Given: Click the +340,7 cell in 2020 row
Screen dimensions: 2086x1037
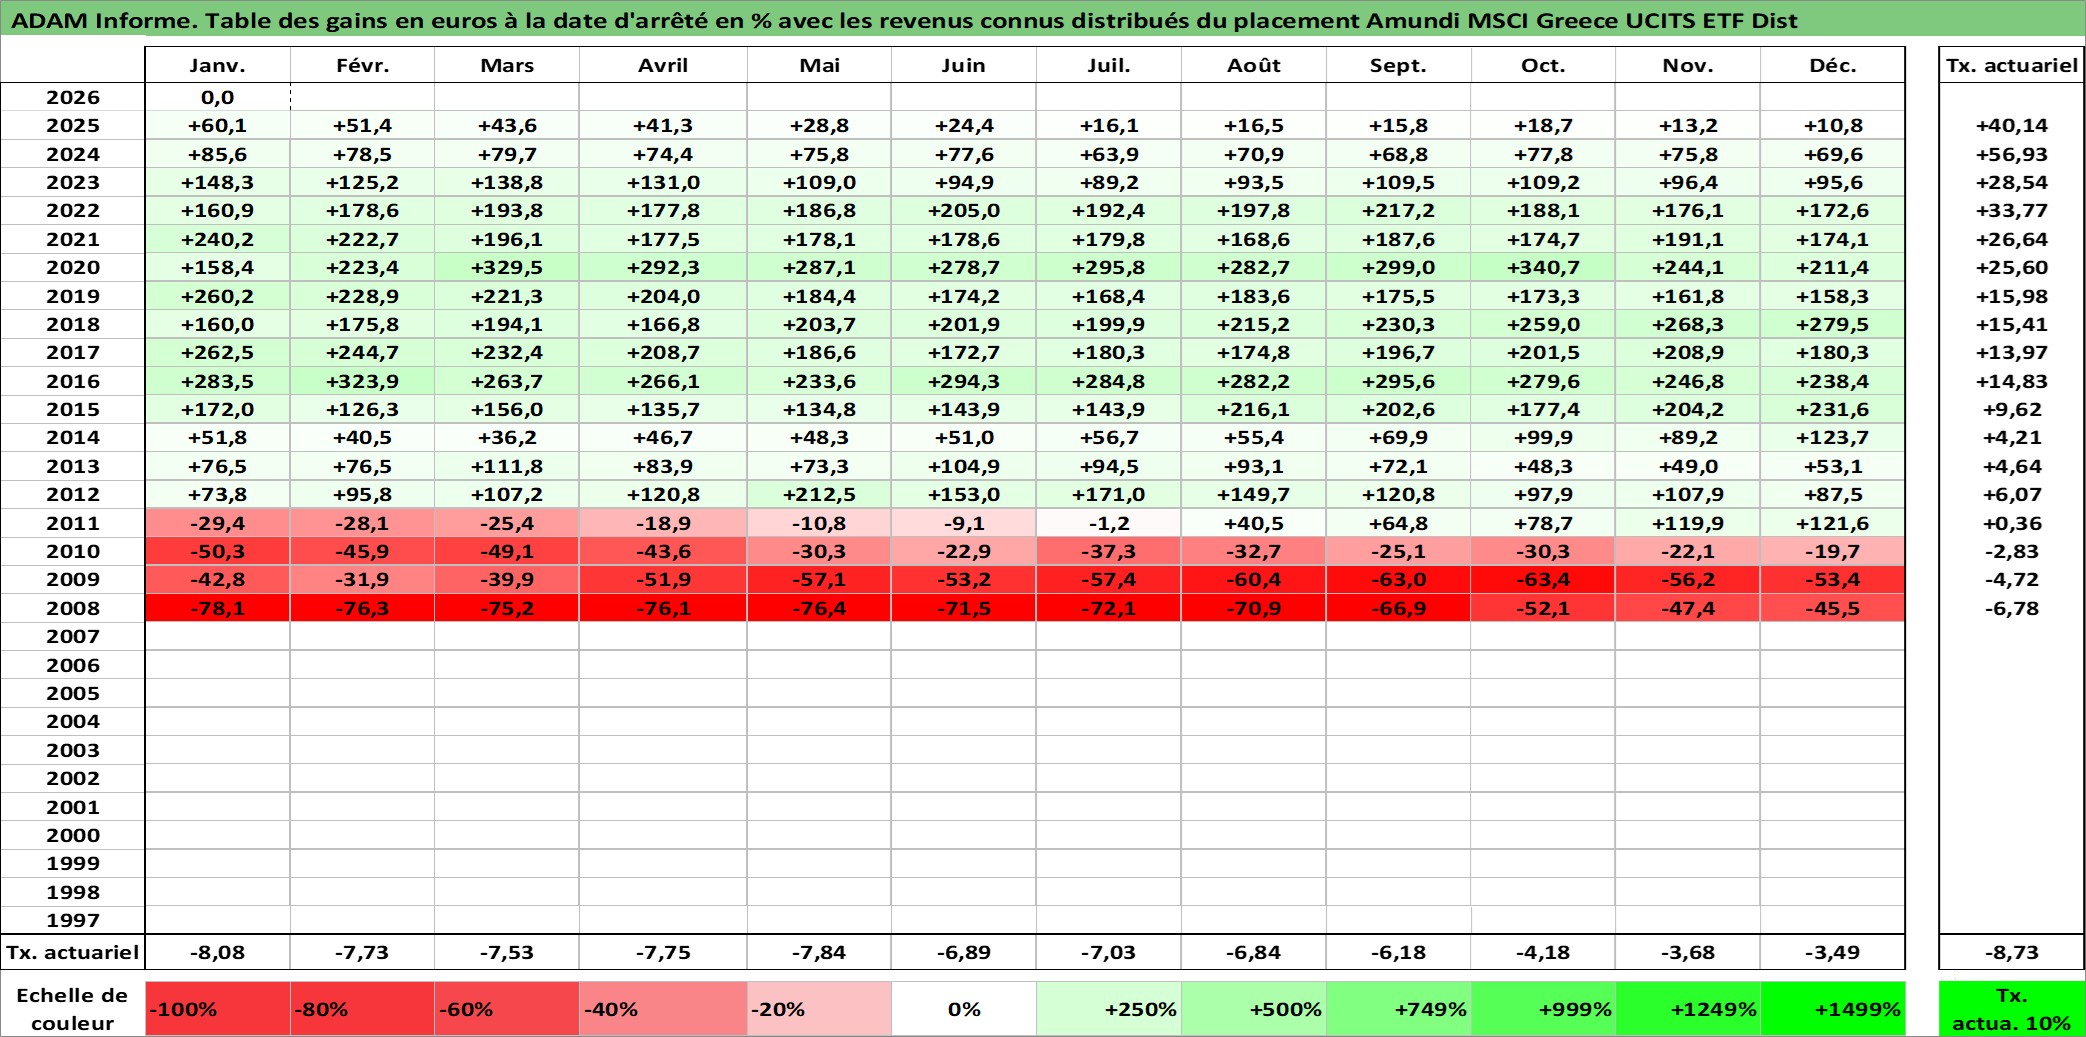Looking at the screenshot, I should (1543, 267).
